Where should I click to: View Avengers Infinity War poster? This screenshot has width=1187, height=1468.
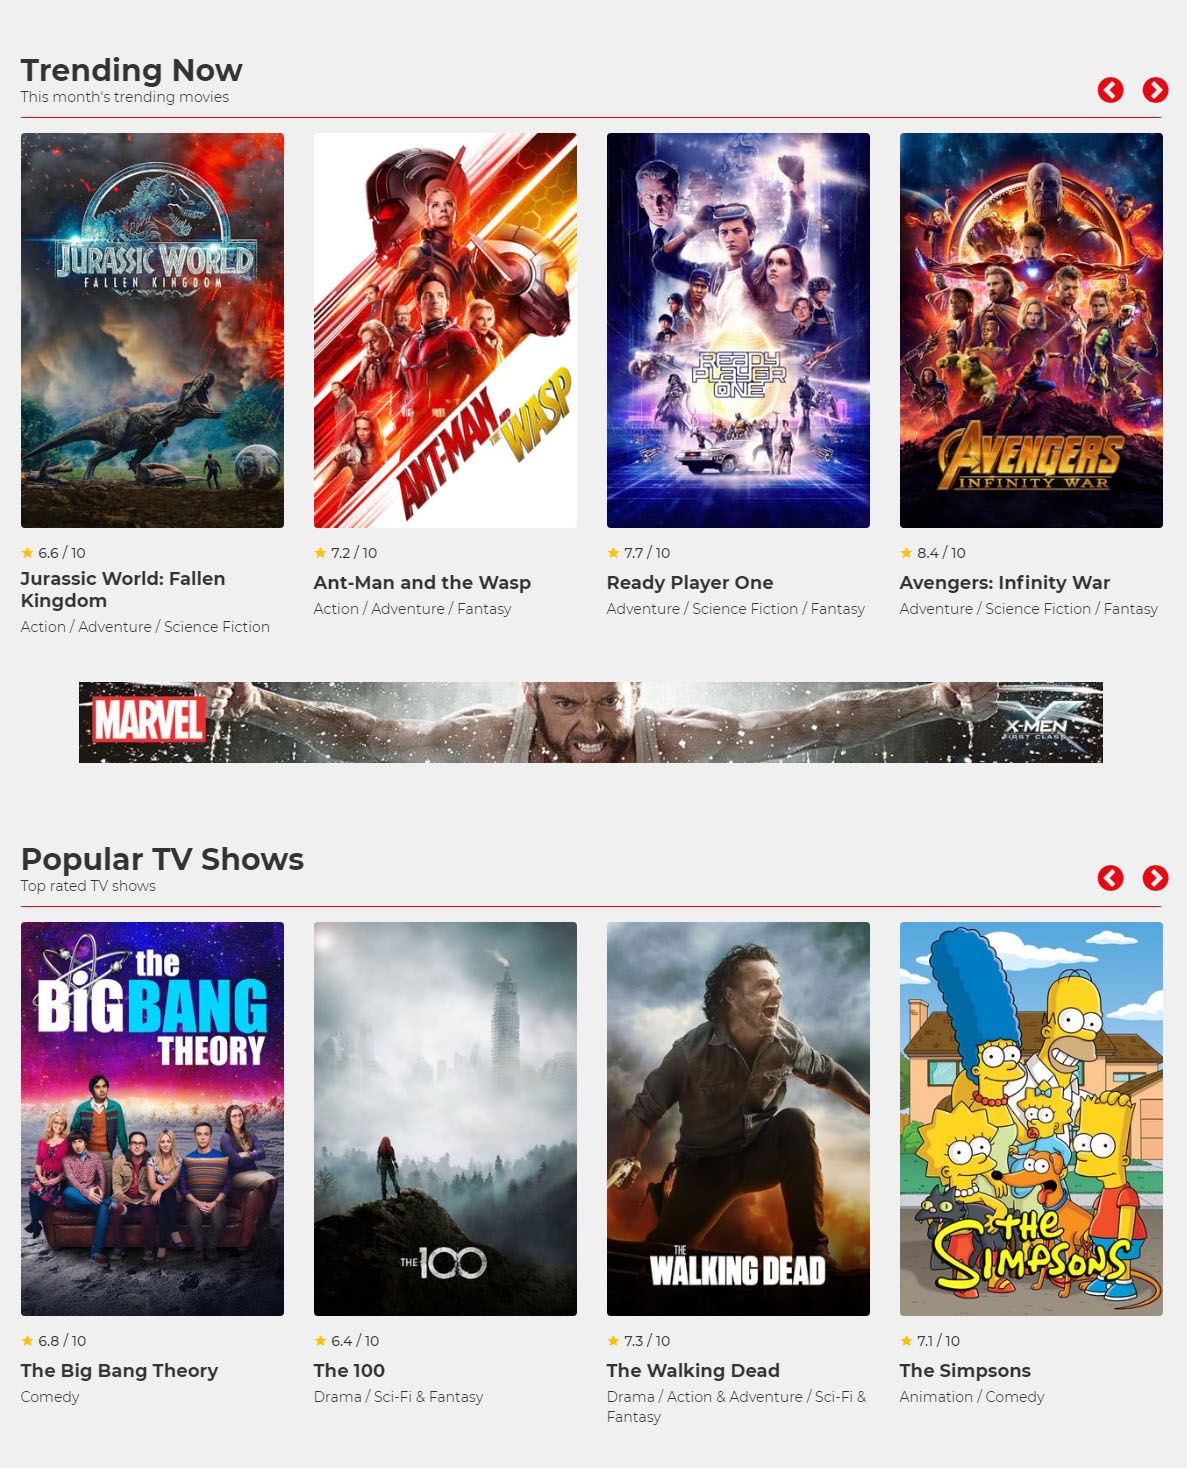tap(1031, 330)
